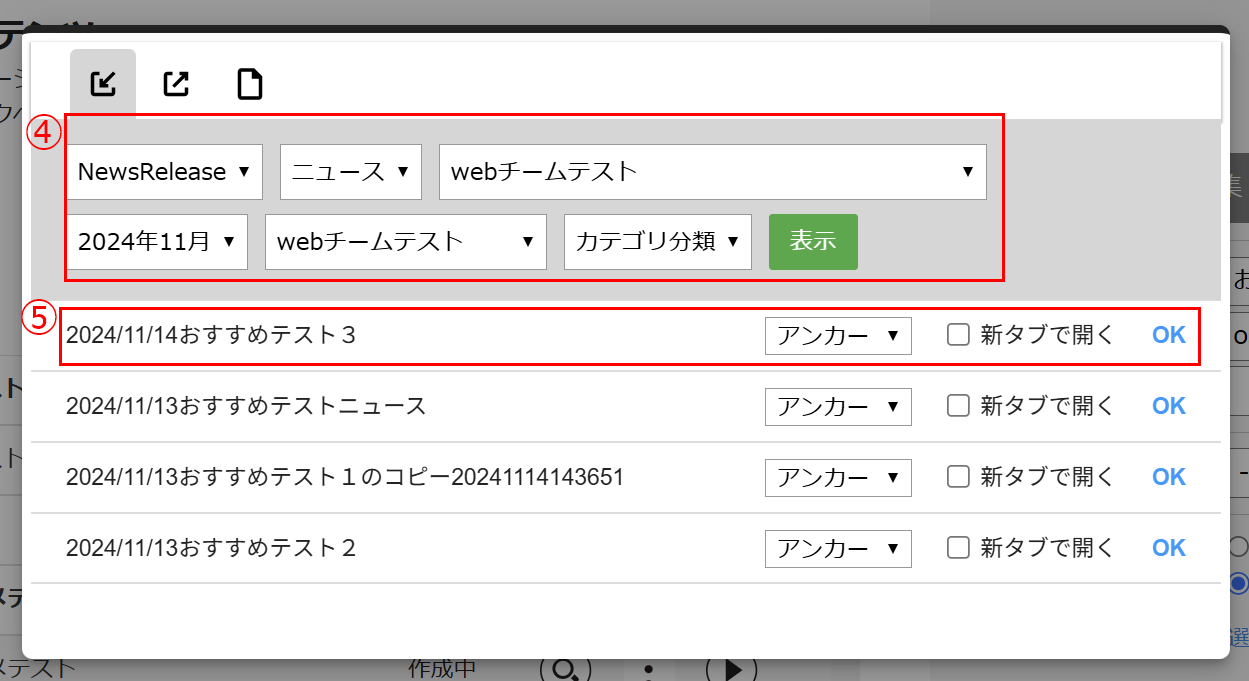Open the webチームテスト dropdown beside the month selector
The height and width of the screenshot is (681, 1249).
[406, 241]
